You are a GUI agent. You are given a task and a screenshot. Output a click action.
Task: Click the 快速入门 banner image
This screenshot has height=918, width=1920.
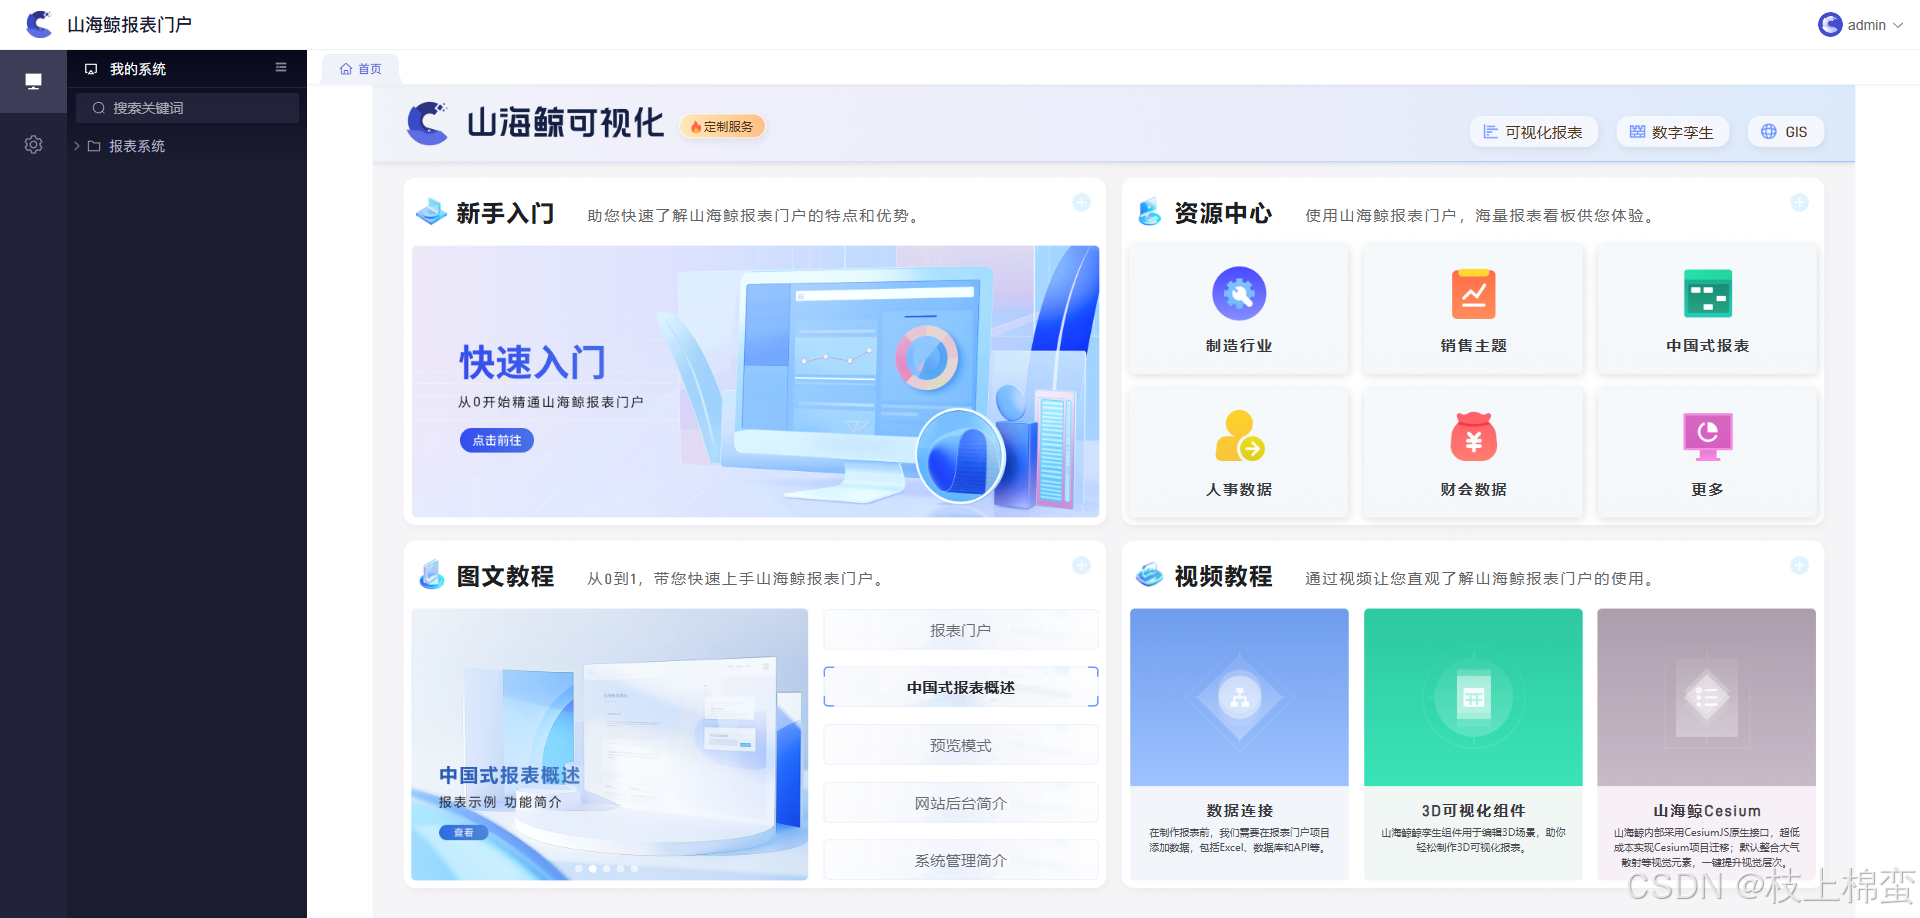(x=755, y=381)
